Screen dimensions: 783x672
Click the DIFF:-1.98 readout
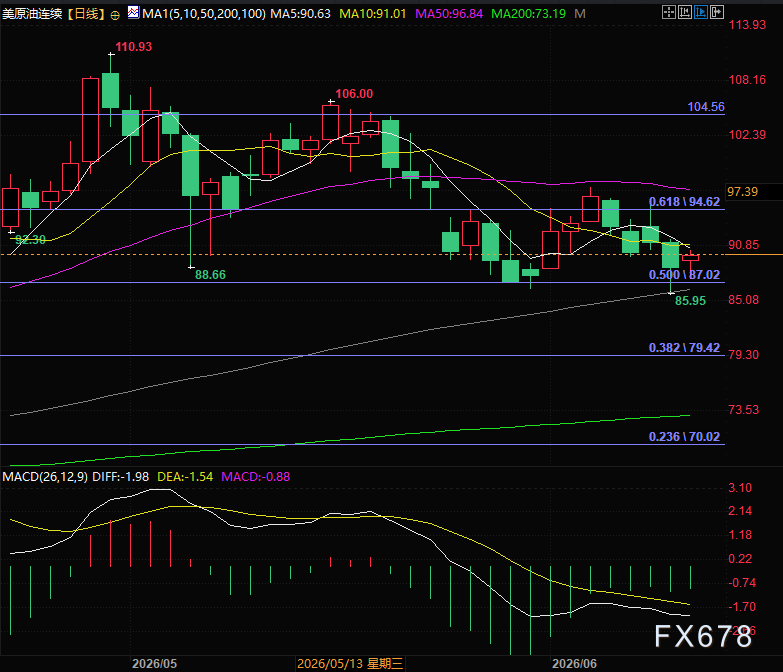tap(121, 477)
